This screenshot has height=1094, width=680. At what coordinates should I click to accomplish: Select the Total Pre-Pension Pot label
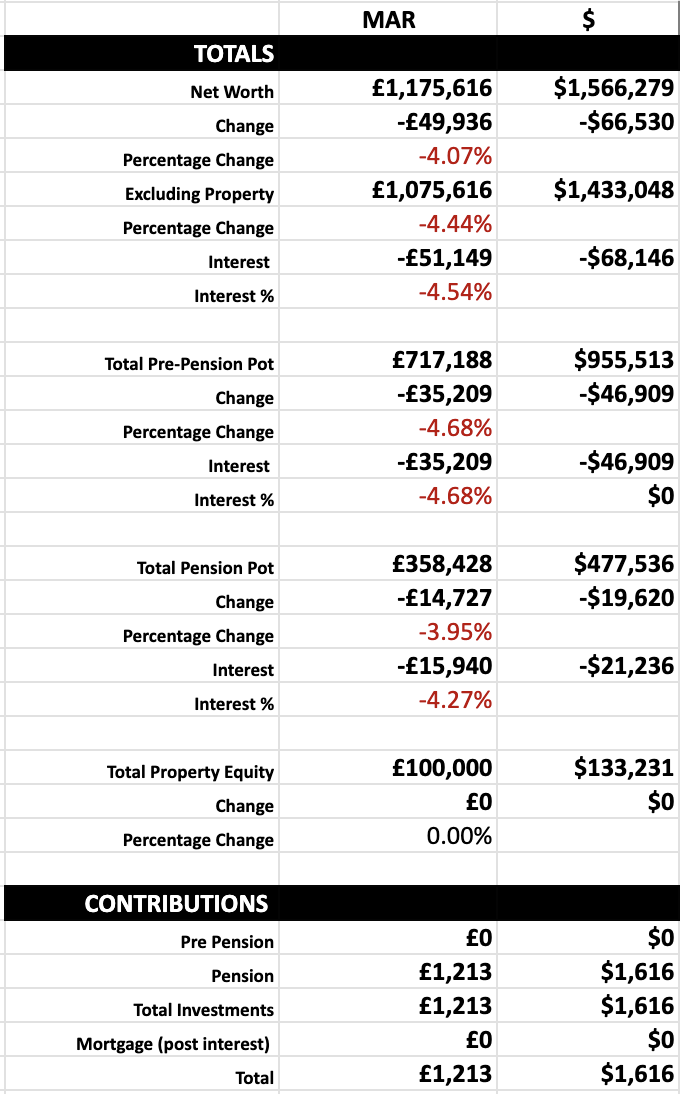pos(189,364)
